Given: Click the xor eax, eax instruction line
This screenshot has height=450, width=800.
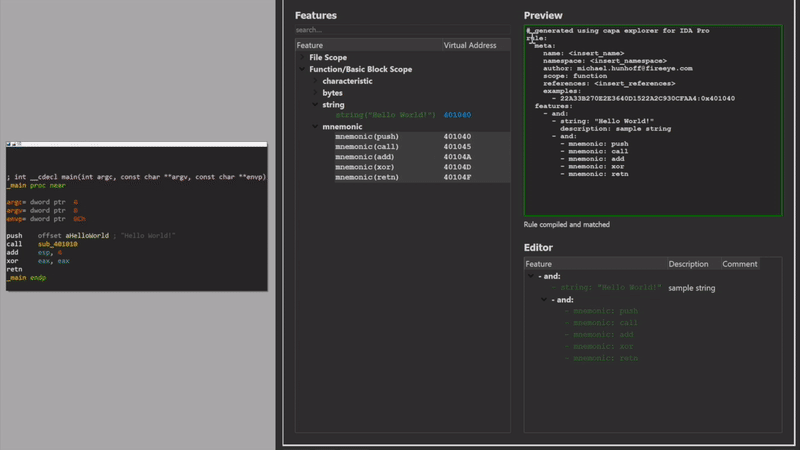Looking at the screenshot, I should (38, 261).
